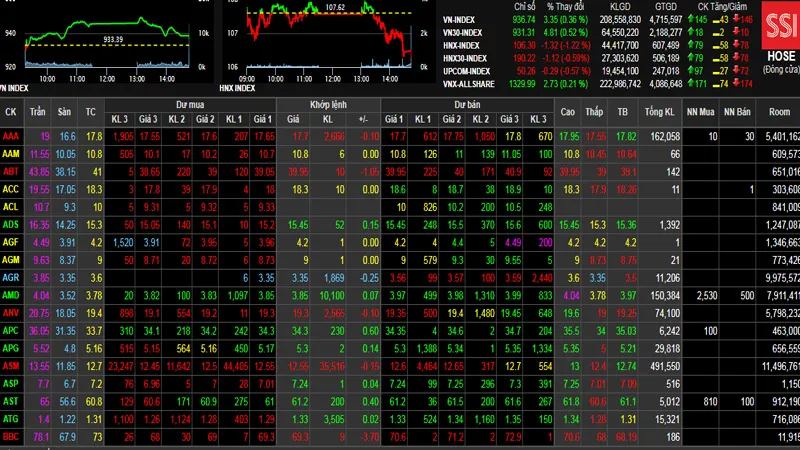800x450 pixels.
Task: Select ticker AGF
Action: tap(11, 242)
